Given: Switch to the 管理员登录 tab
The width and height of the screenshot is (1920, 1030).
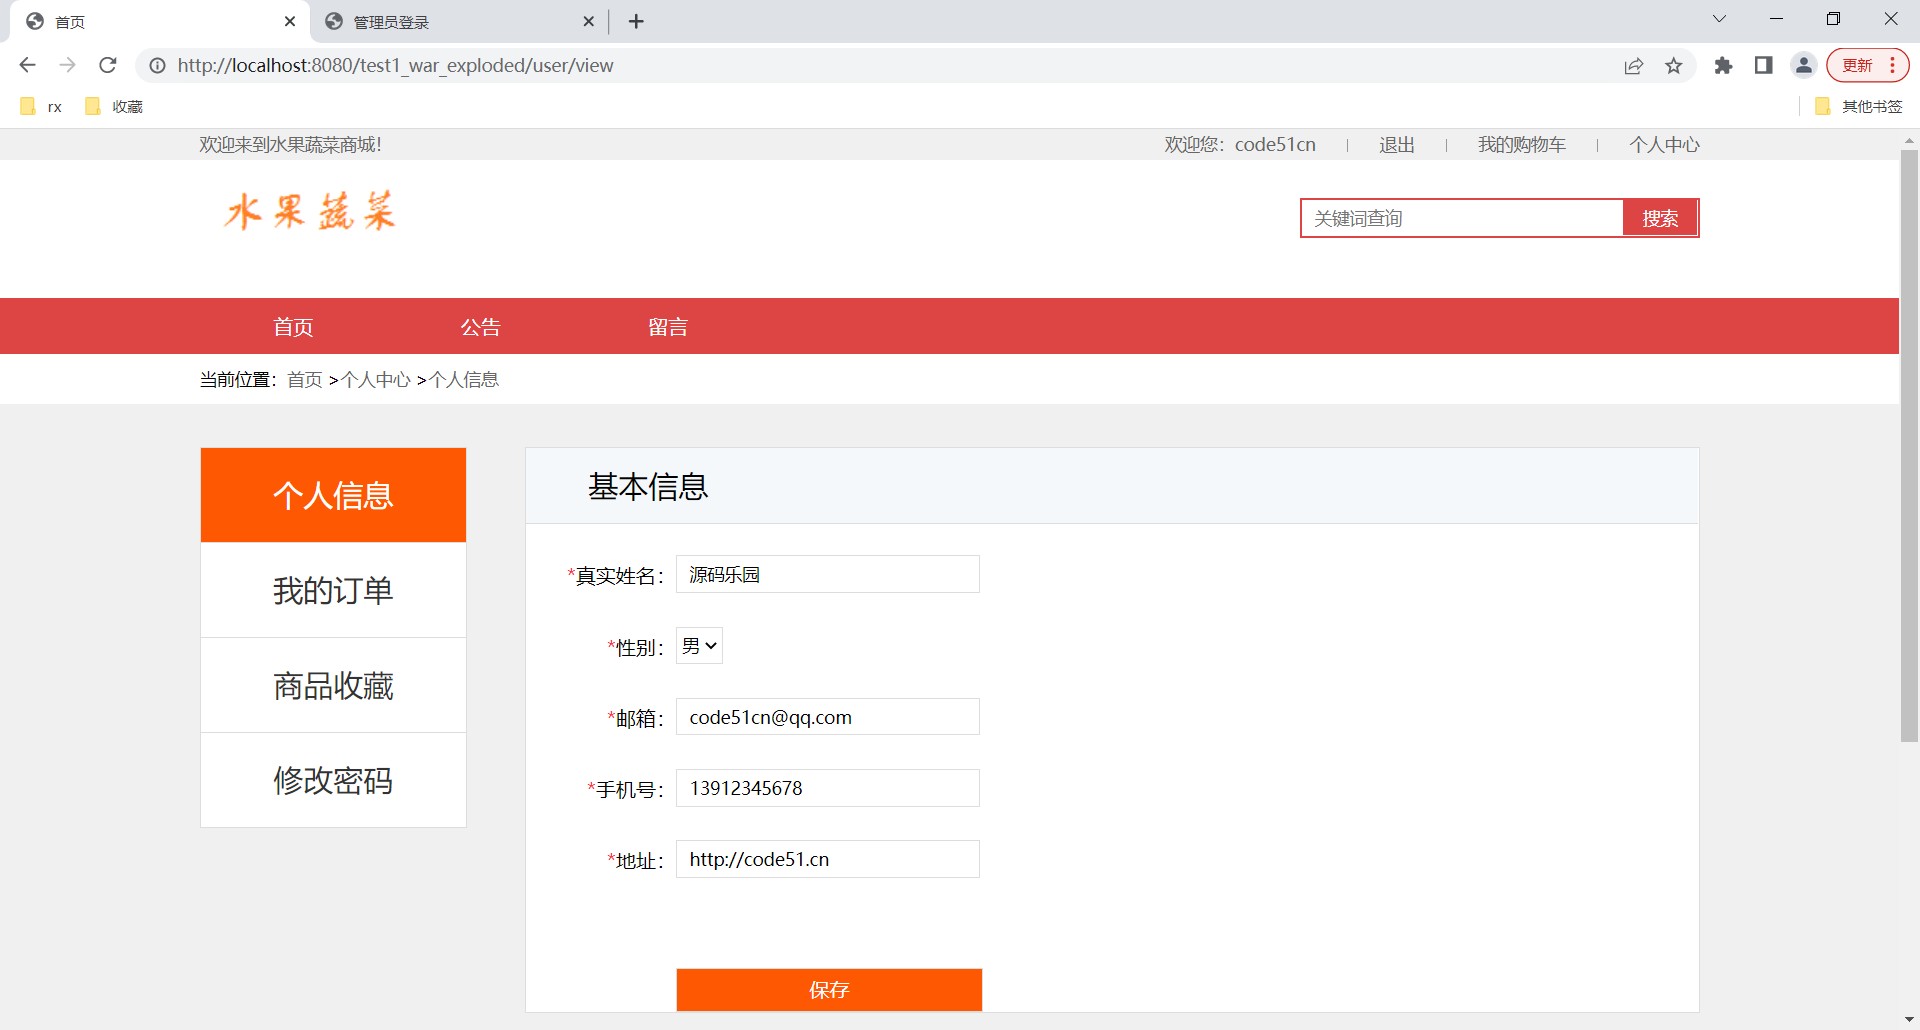Looking at the screenshot, I should (x=460, y=22).
